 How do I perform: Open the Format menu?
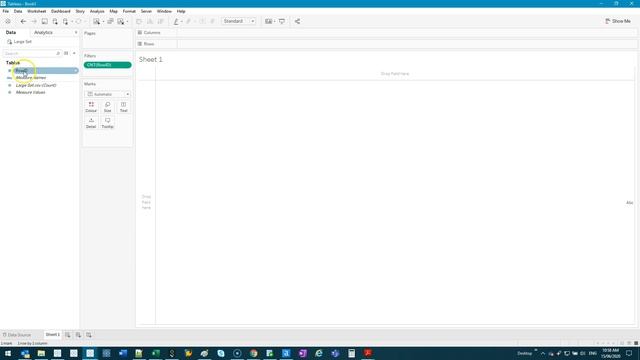click(129, 11)
